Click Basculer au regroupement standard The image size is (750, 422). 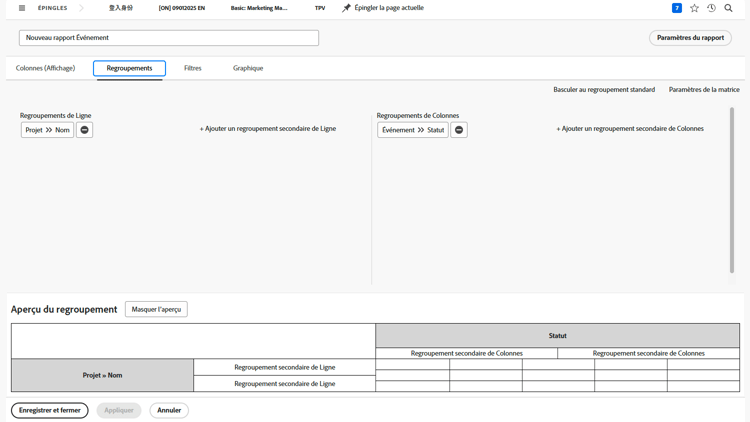604,89
